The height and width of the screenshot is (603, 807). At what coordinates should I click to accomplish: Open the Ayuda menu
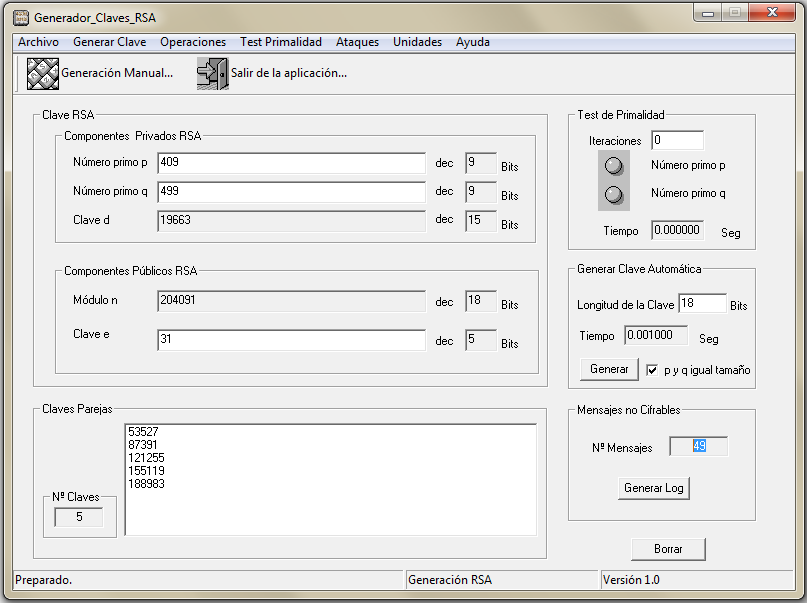click(473, 42)
